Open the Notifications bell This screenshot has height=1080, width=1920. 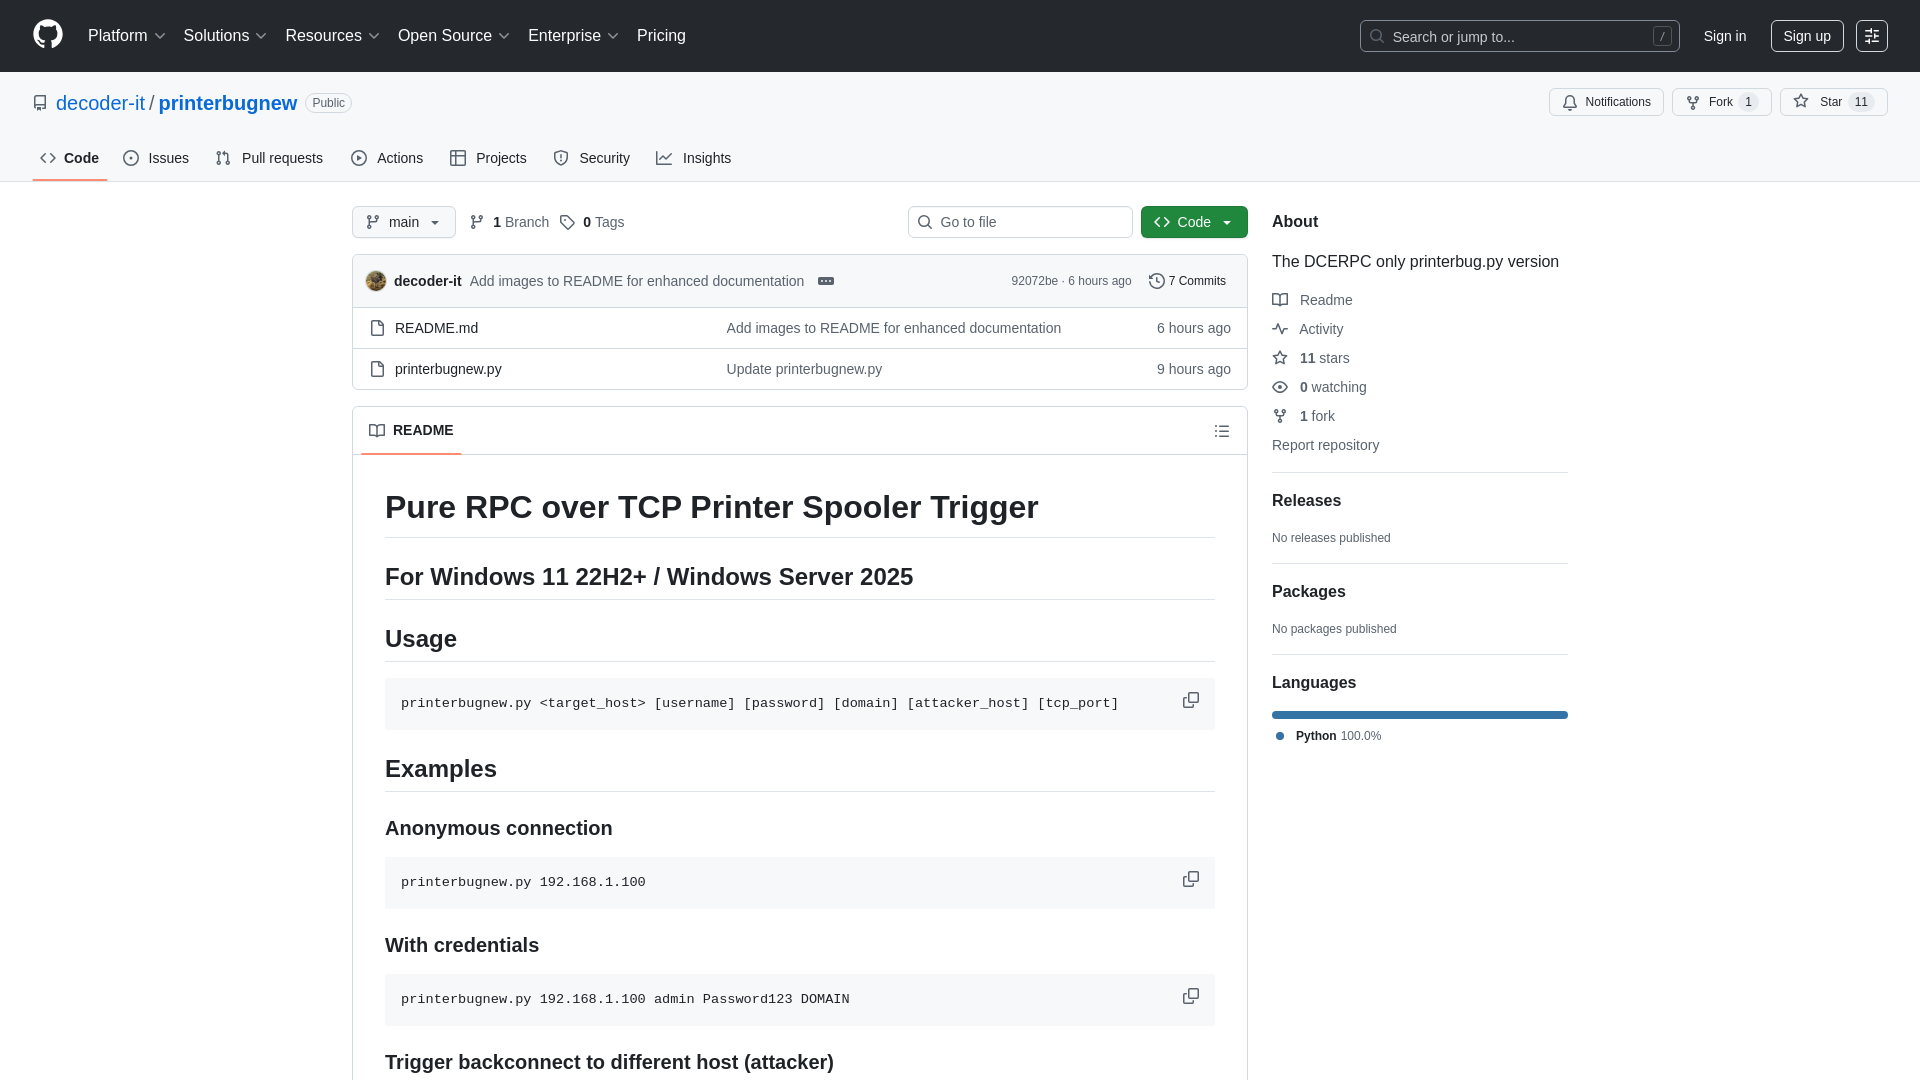click(x=1606, y=101)
